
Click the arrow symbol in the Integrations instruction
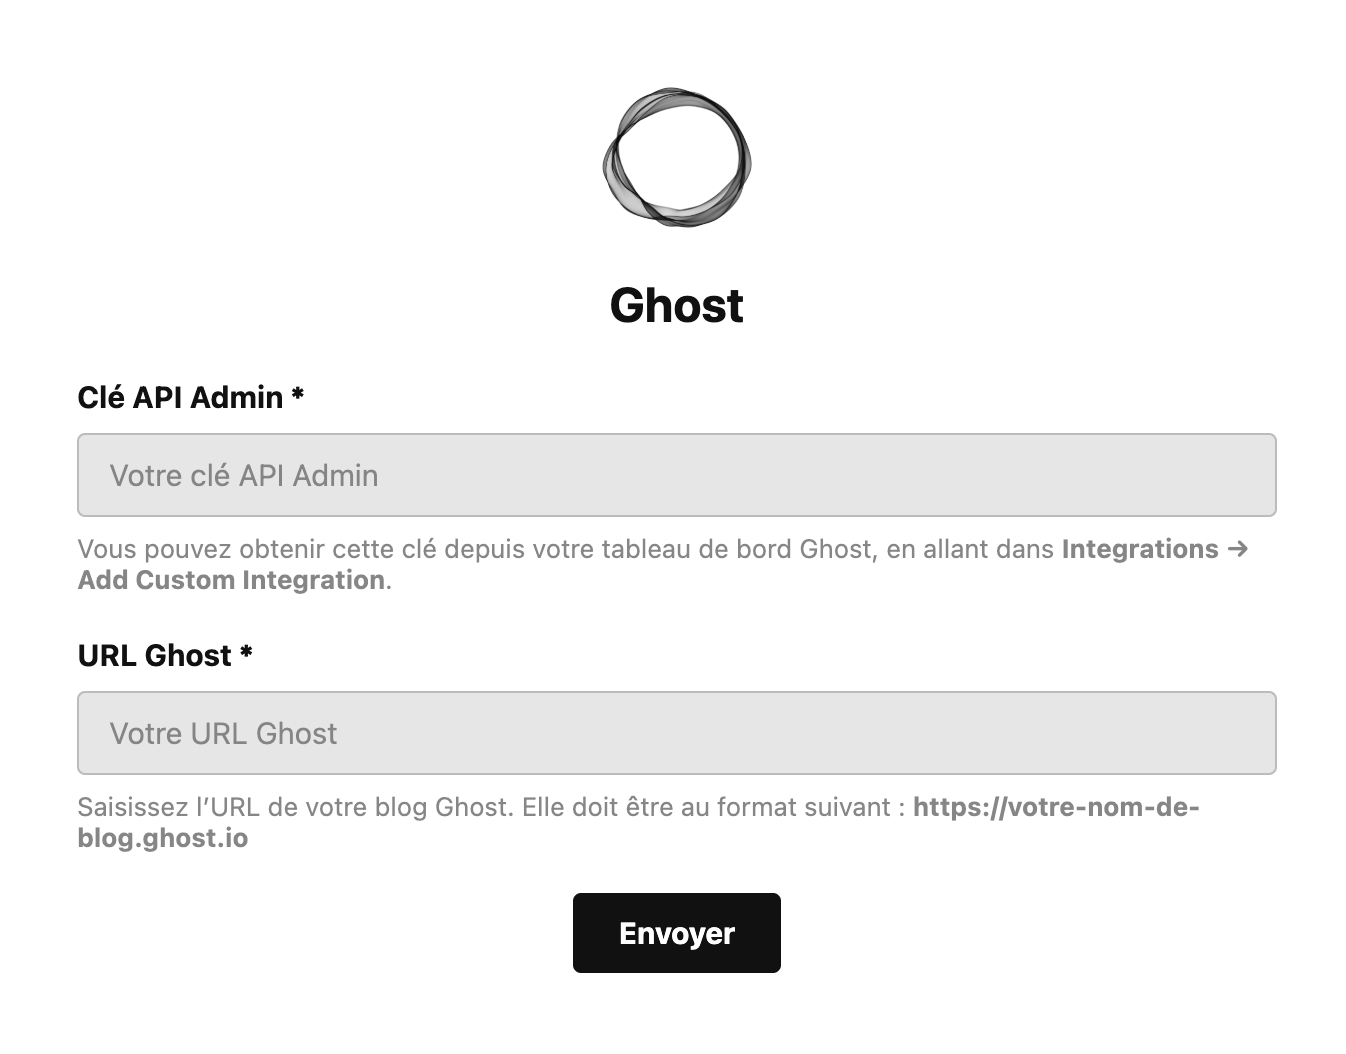click(x=1240, y=548)
